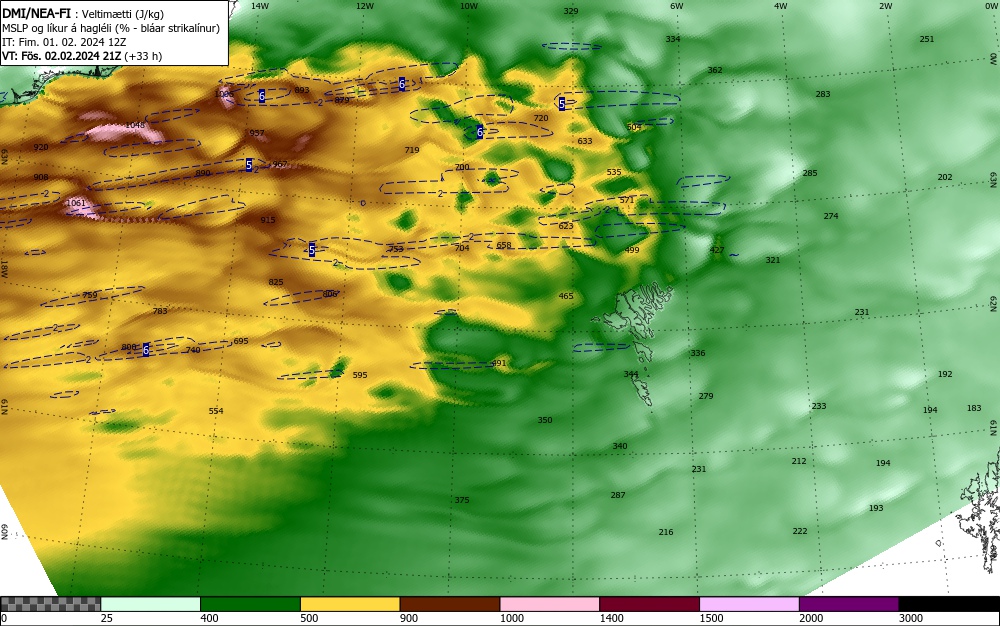Click the map value '202'
Image resolution: width=1000 pixels, height=626 pixels.
(945, 177)
